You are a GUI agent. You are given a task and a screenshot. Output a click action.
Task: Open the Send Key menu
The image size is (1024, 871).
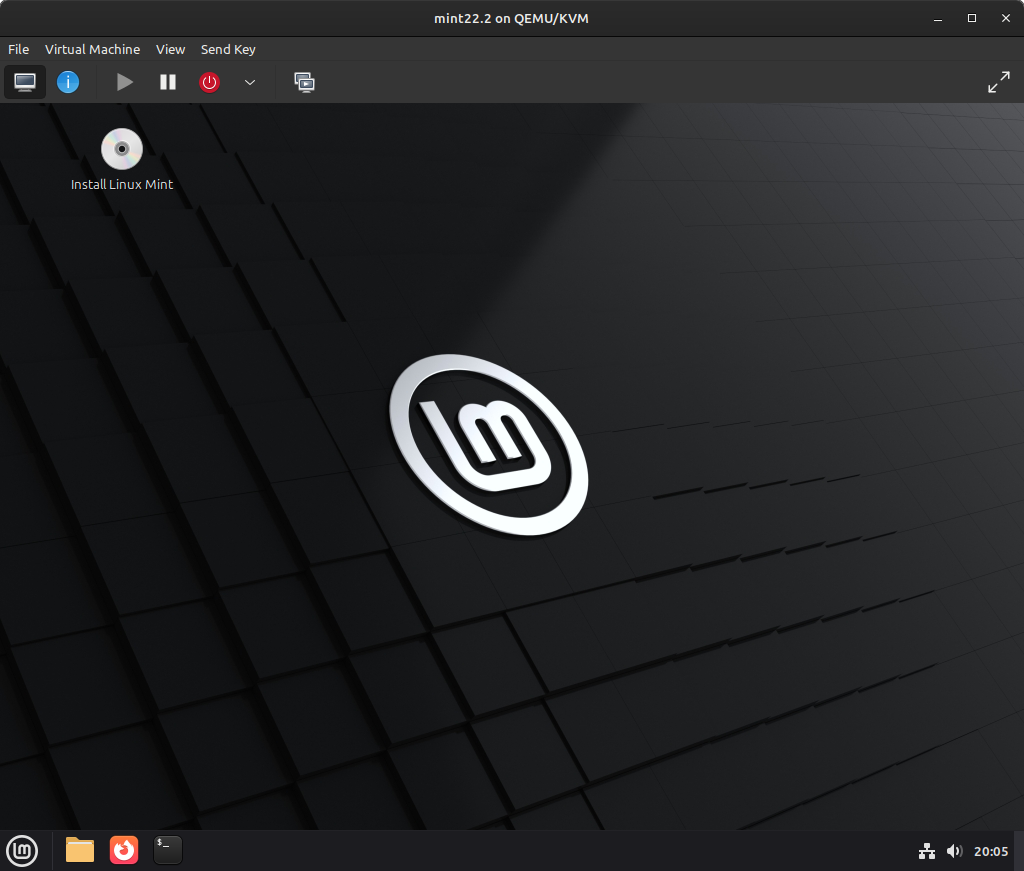point(228,50)
